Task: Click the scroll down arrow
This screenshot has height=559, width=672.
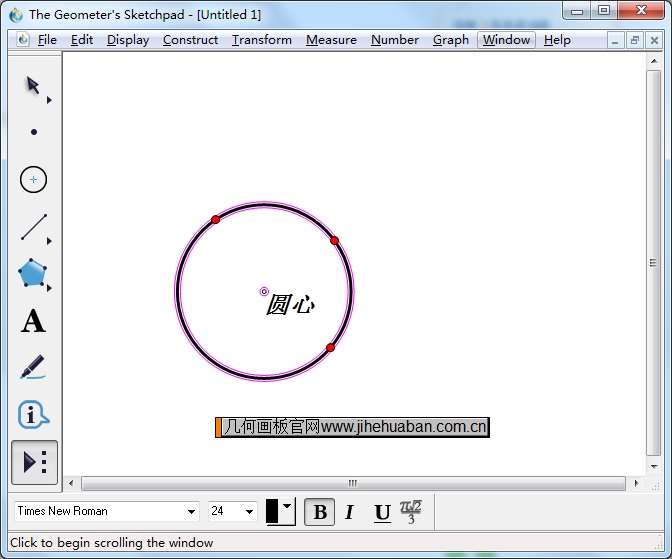Action: (x=654, y=466)
